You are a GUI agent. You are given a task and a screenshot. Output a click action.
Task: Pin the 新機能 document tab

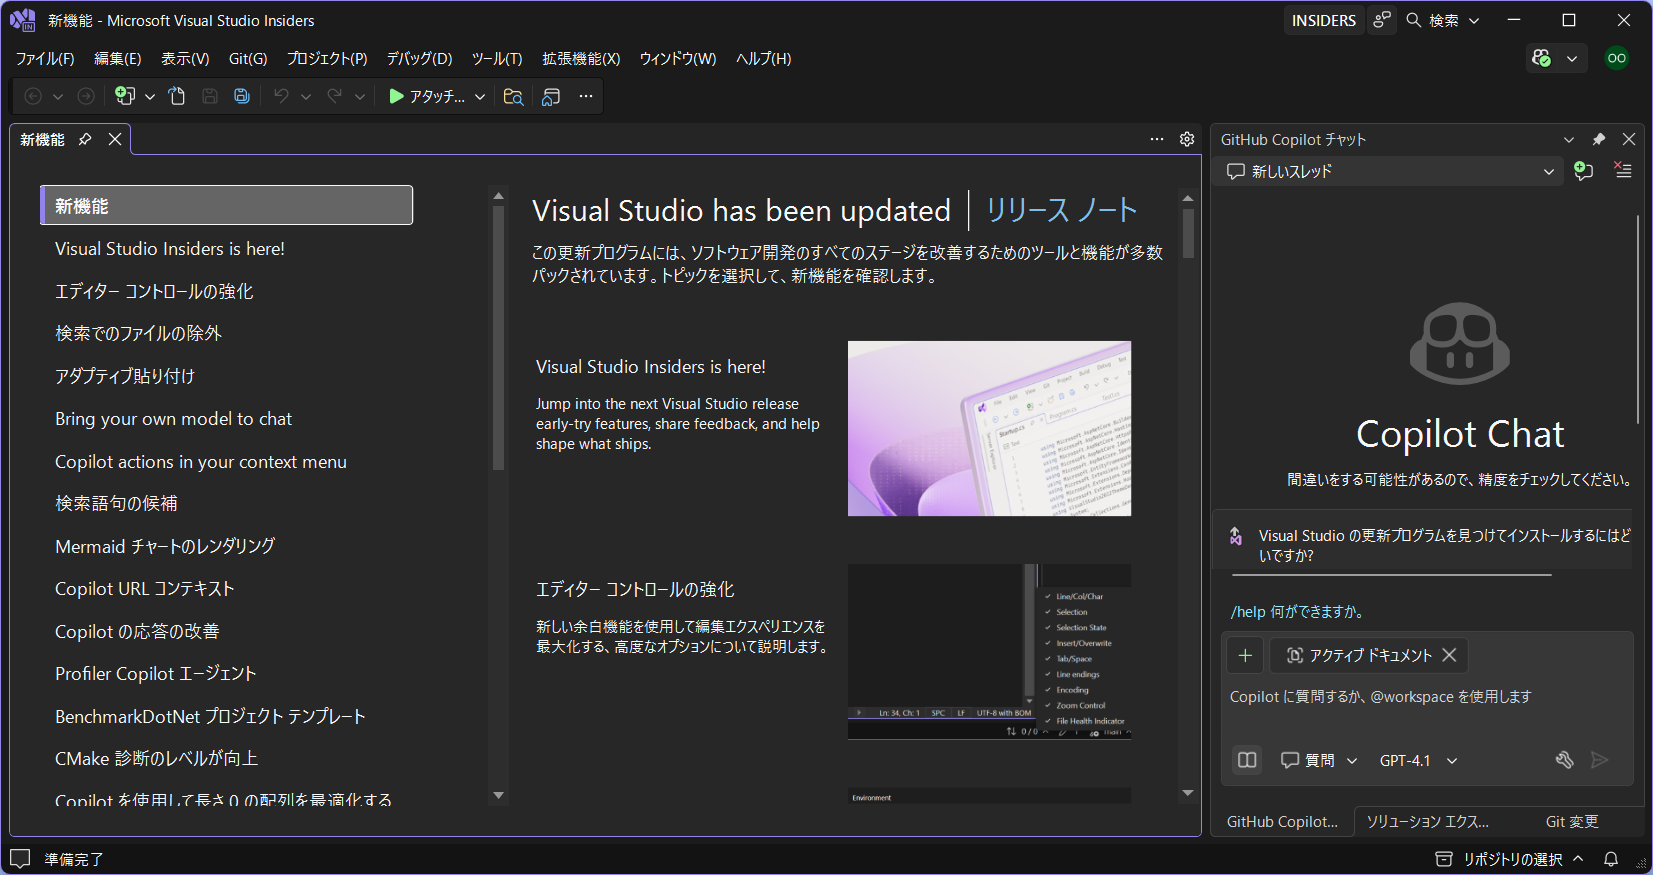(85, 139)
